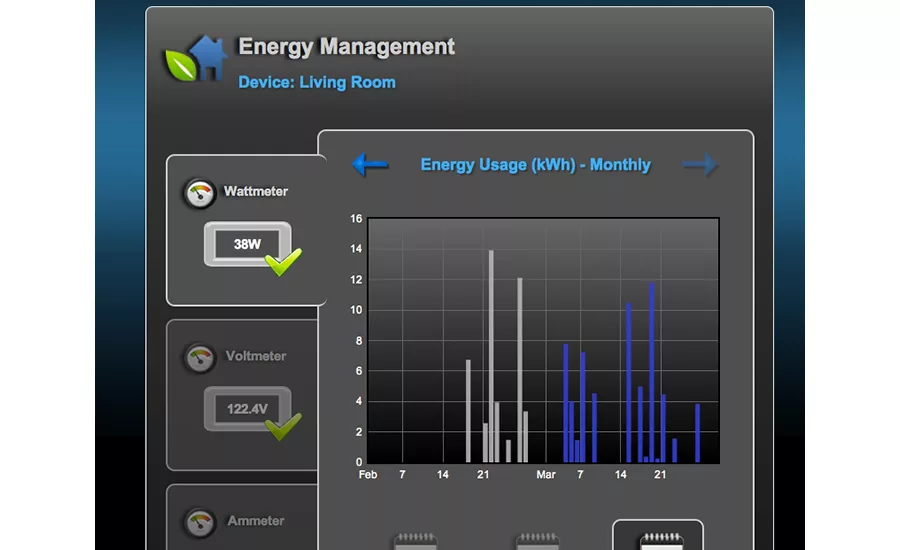The image size is (900, 550).
Task: Click the left arrow to show previous period
Action: click(x=370, y=165)
